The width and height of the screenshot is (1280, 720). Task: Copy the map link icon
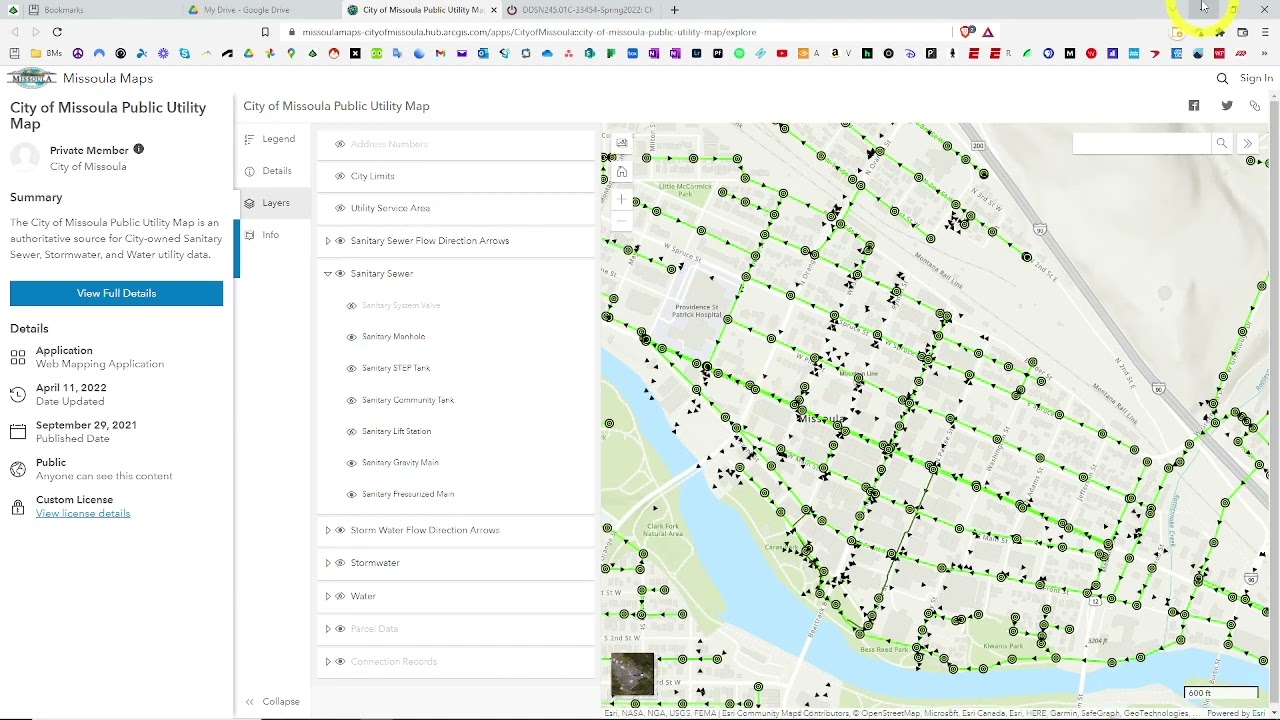(x=1255, y=106)
